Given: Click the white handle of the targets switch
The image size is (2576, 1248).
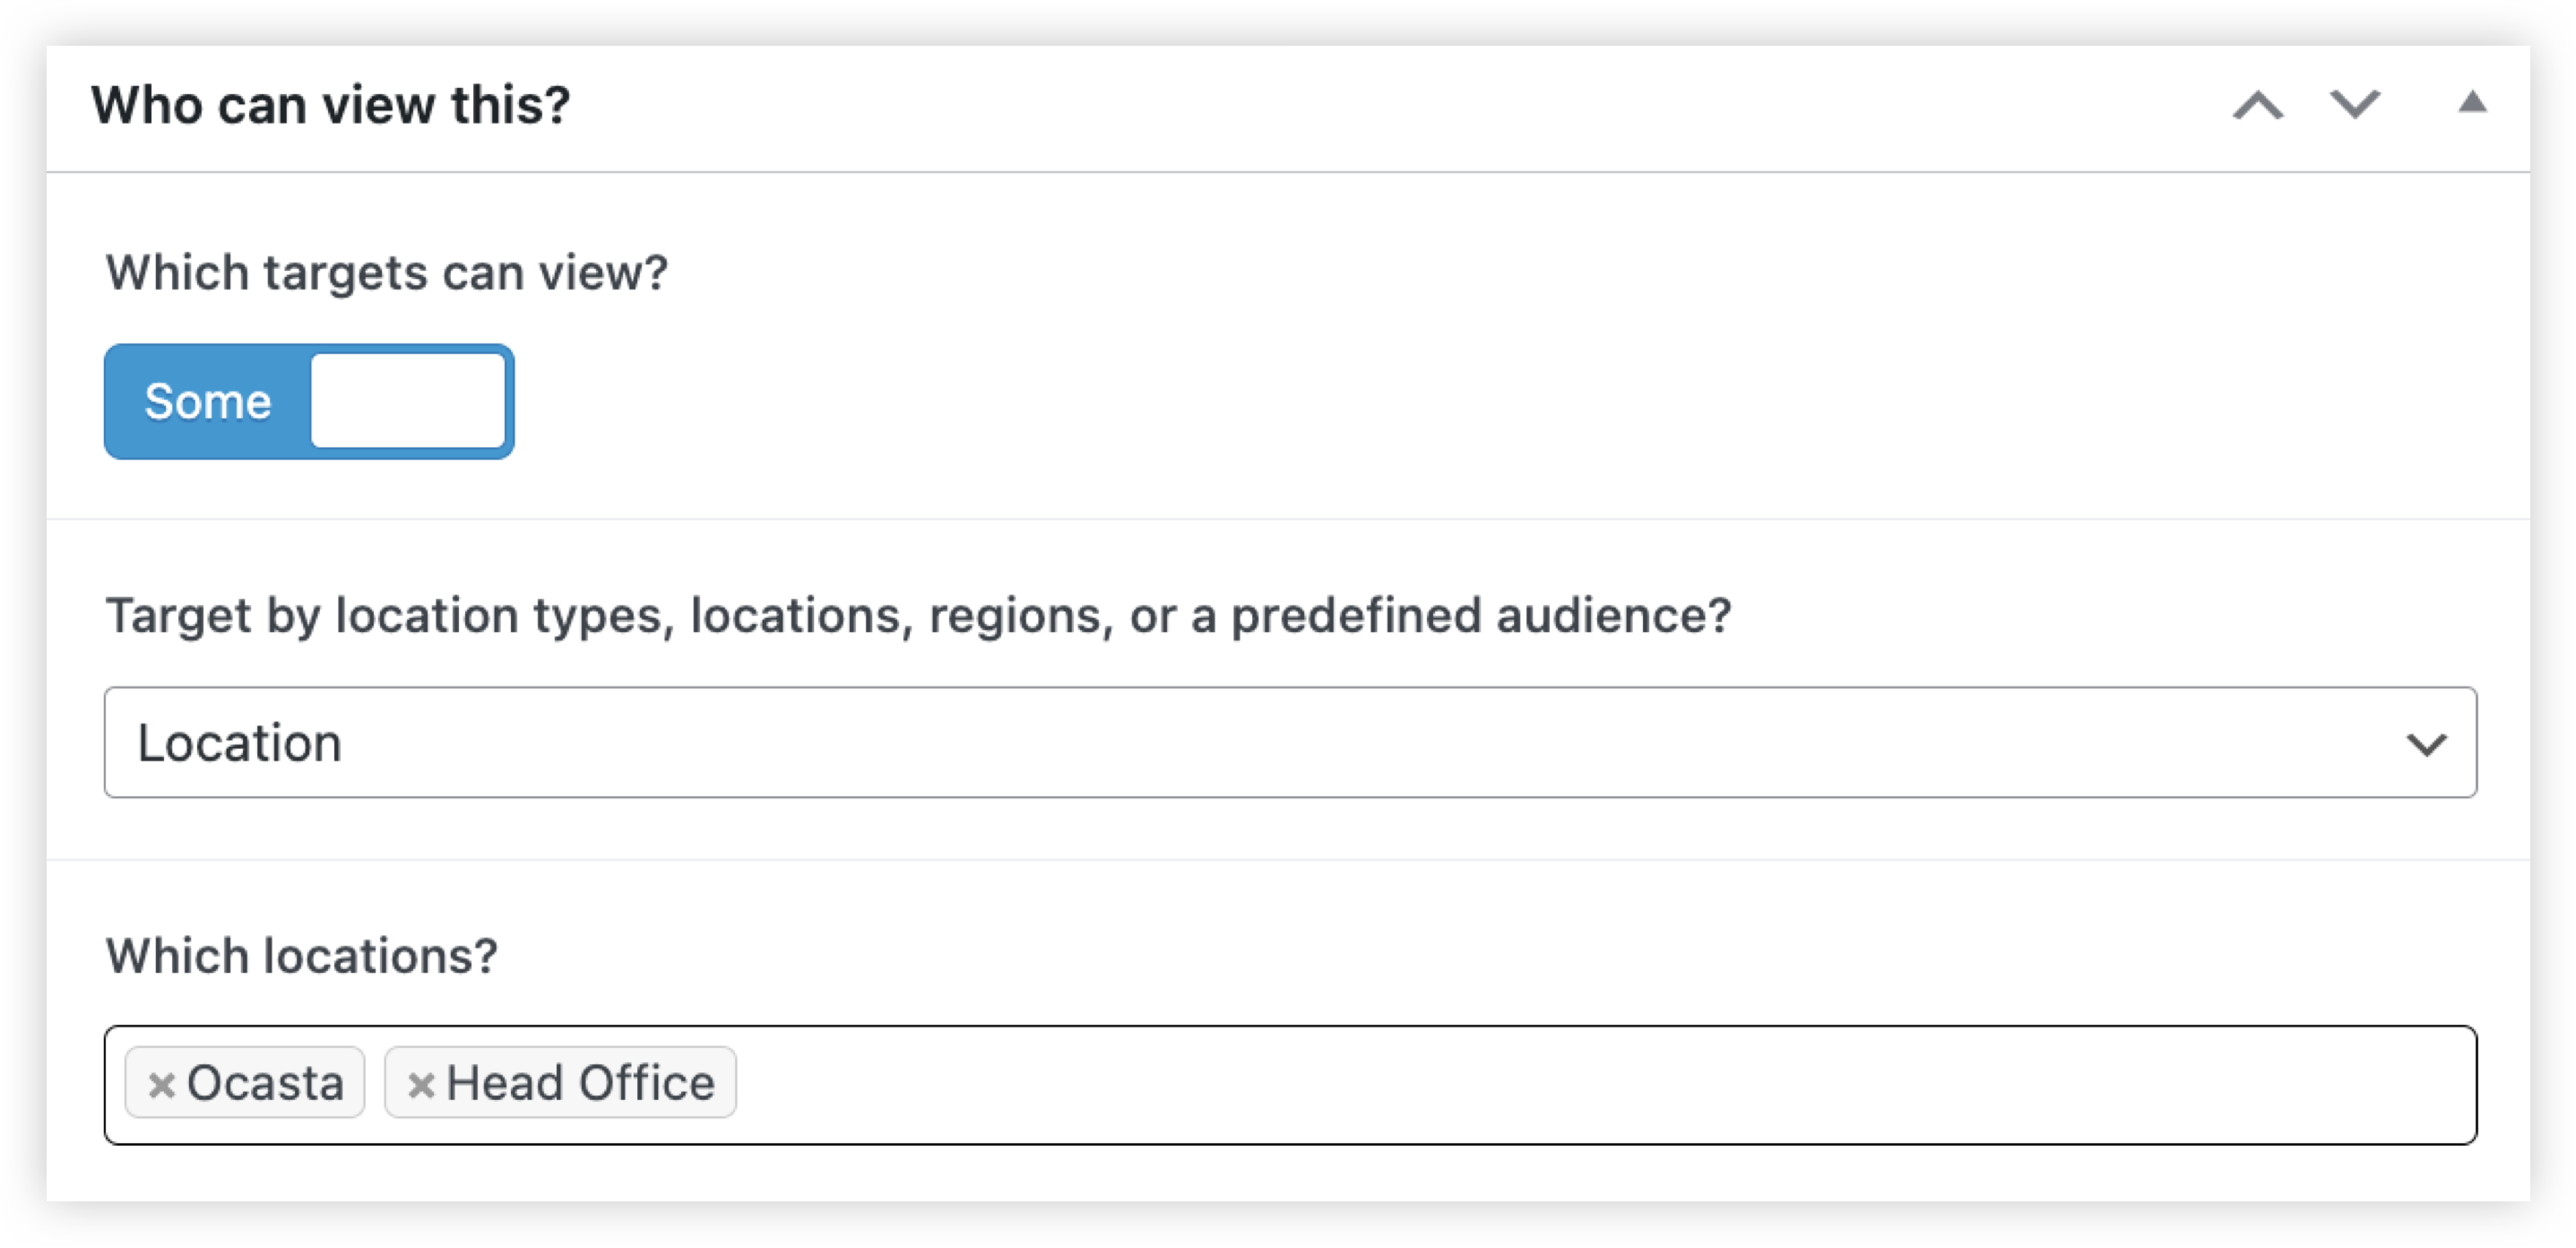Looking at the screenshot, I should [x=408, y=402].
